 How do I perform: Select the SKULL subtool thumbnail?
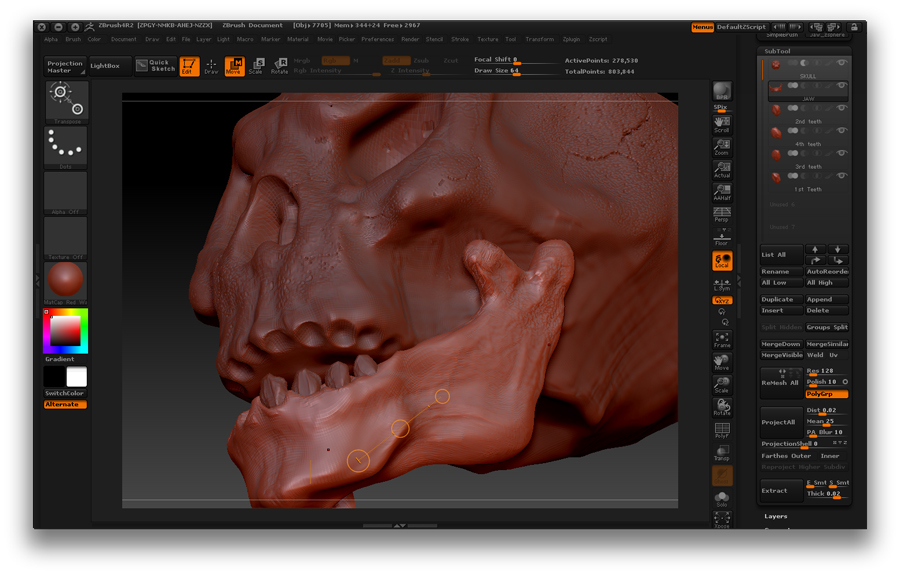[776, 65]
